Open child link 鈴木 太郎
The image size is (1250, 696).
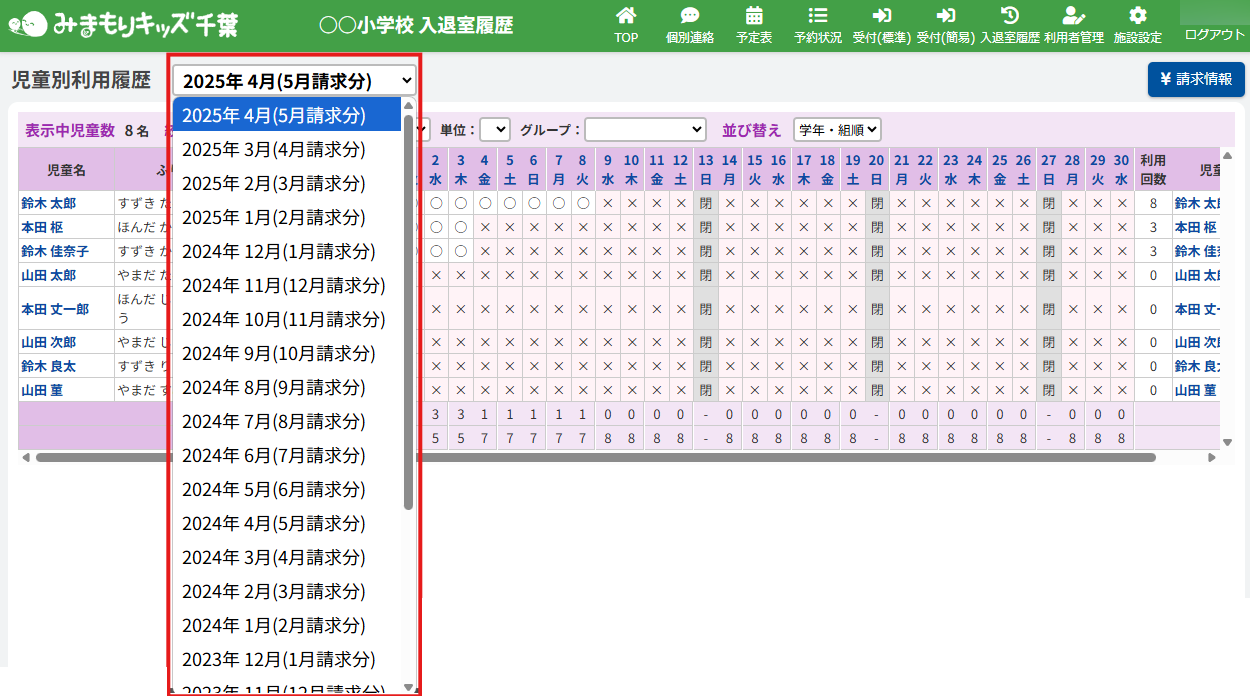pos(48,203)
